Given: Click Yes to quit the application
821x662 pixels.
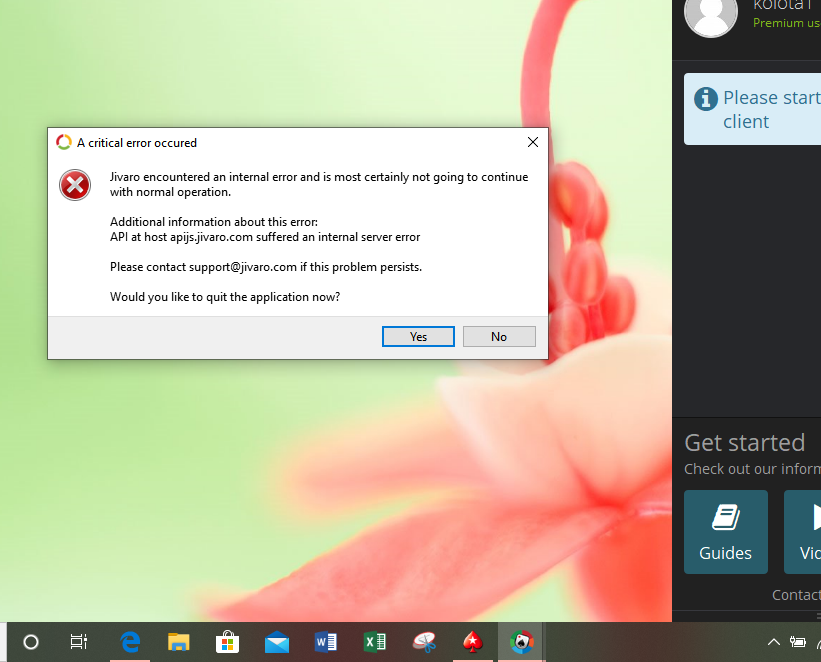Looking at the screenshot, I should click(418, 336).
